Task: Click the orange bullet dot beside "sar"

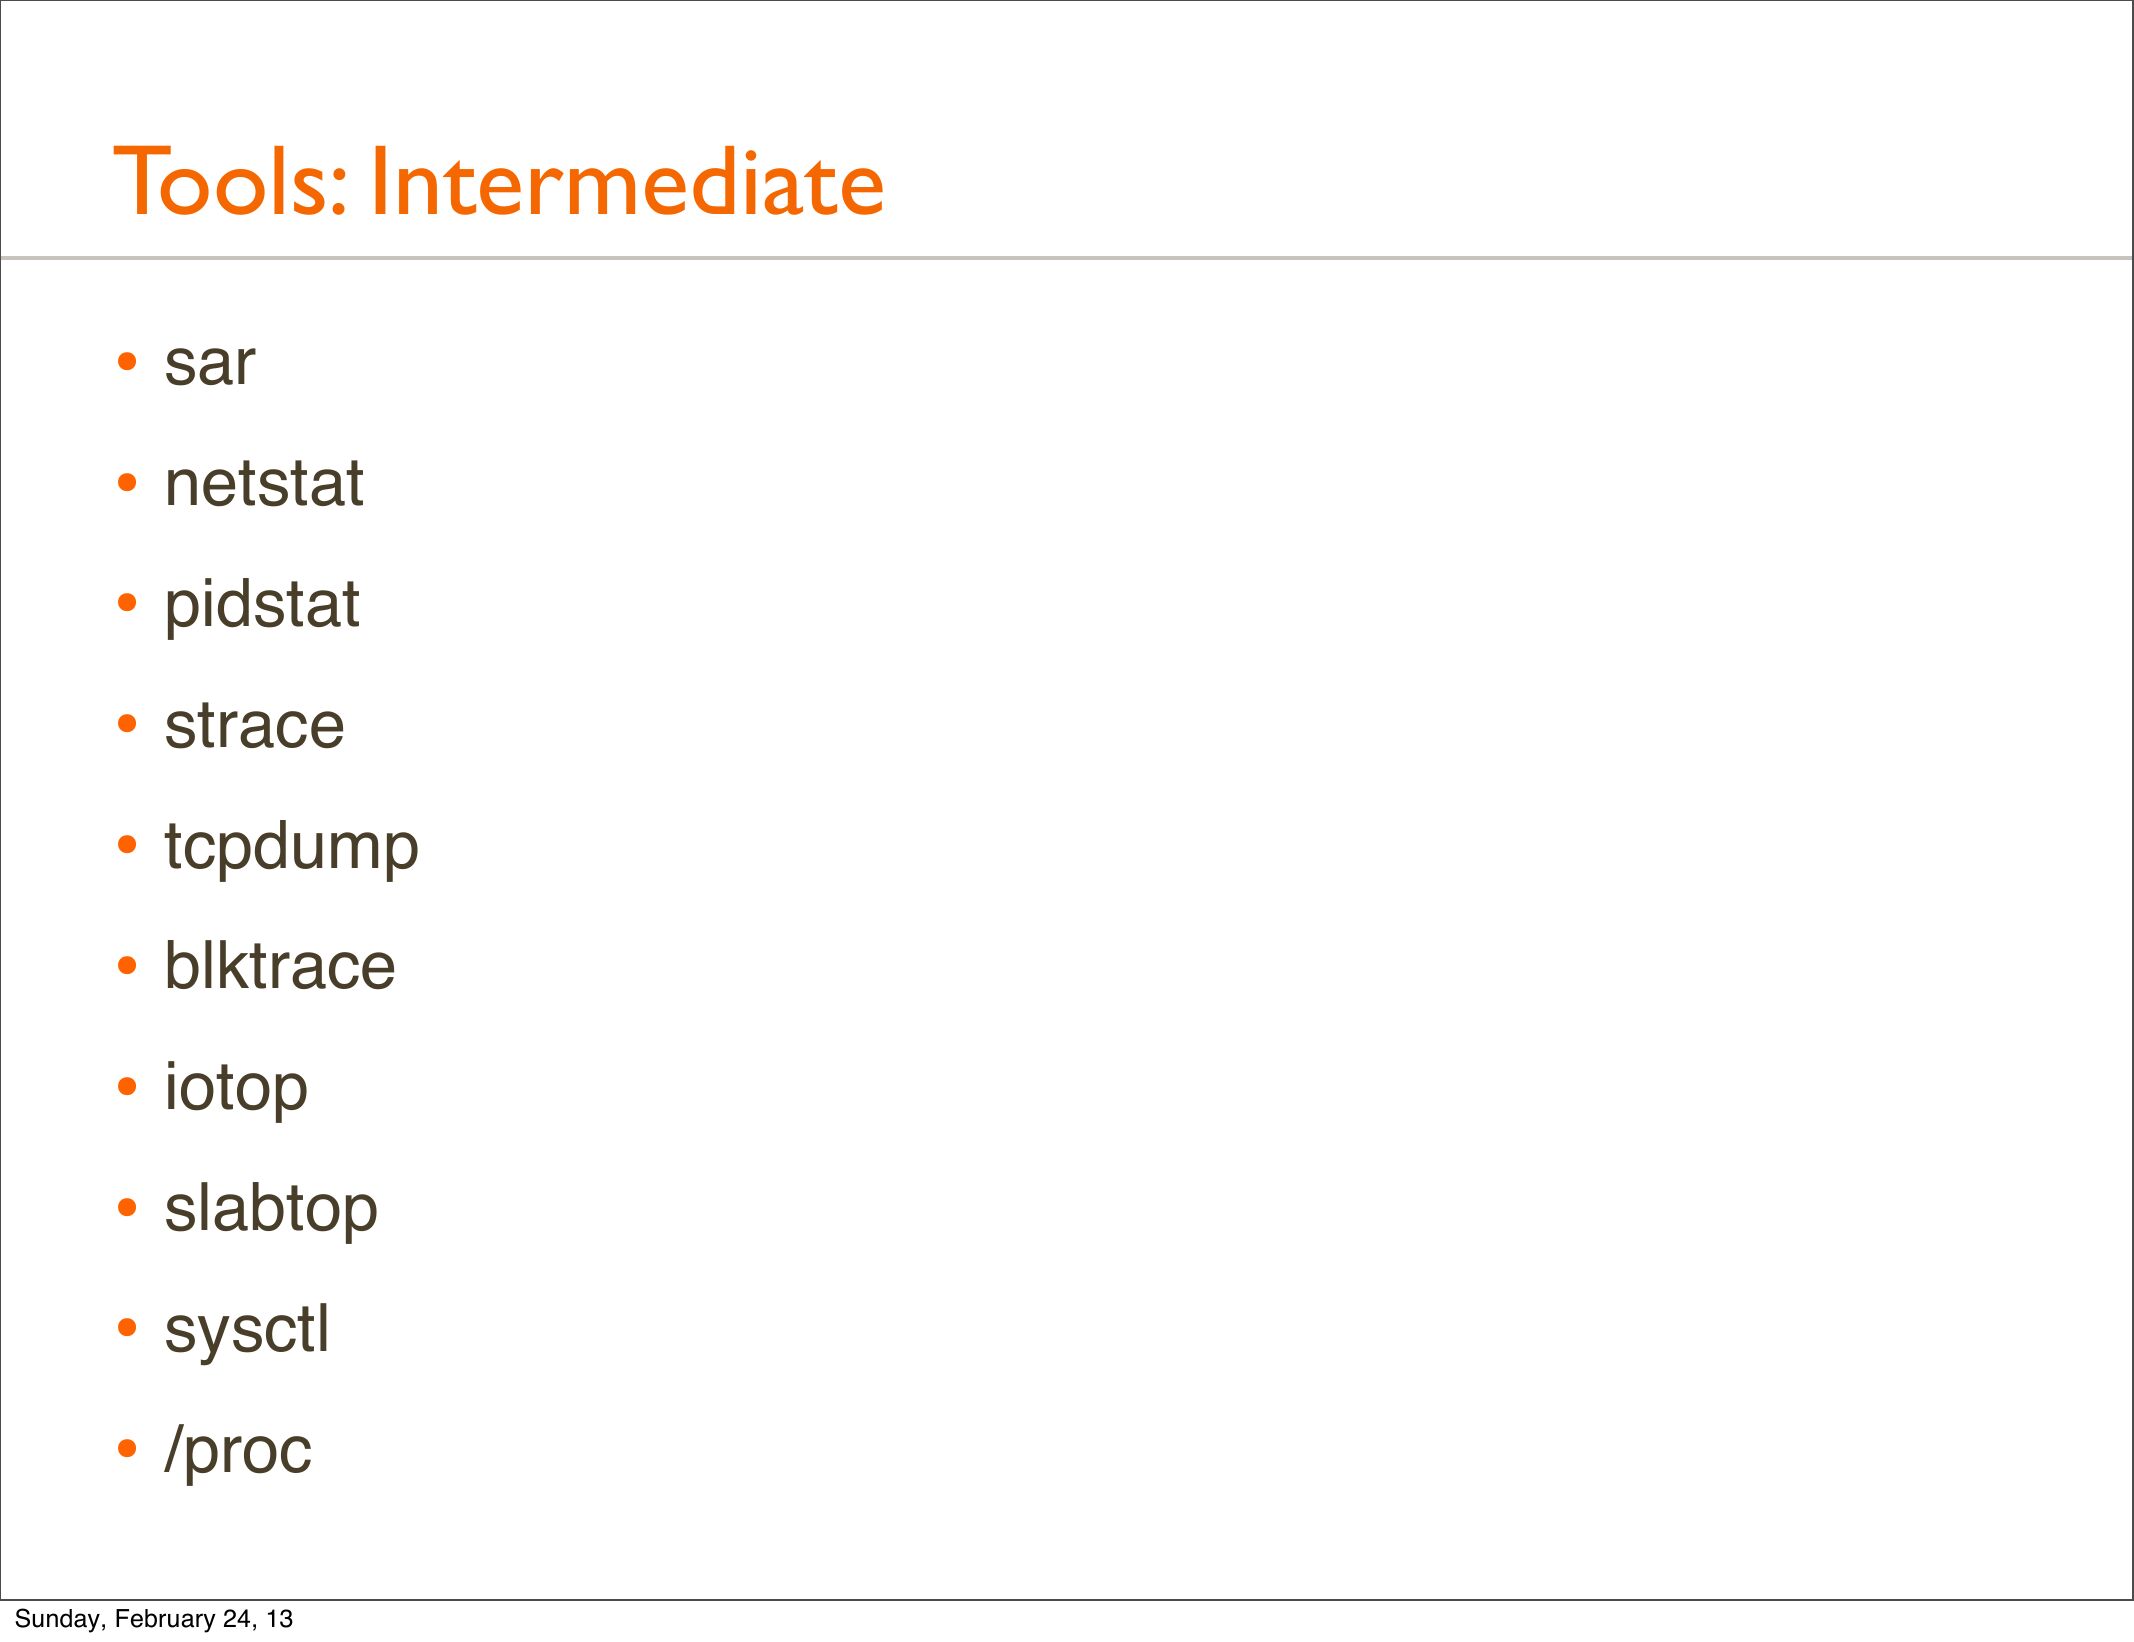Action: tap(127, 362)
